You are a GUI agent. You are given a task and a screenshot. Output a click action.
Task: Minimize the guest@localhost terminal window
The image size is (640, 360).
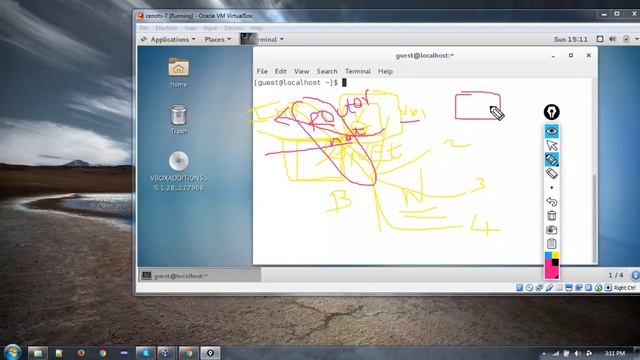553,56
